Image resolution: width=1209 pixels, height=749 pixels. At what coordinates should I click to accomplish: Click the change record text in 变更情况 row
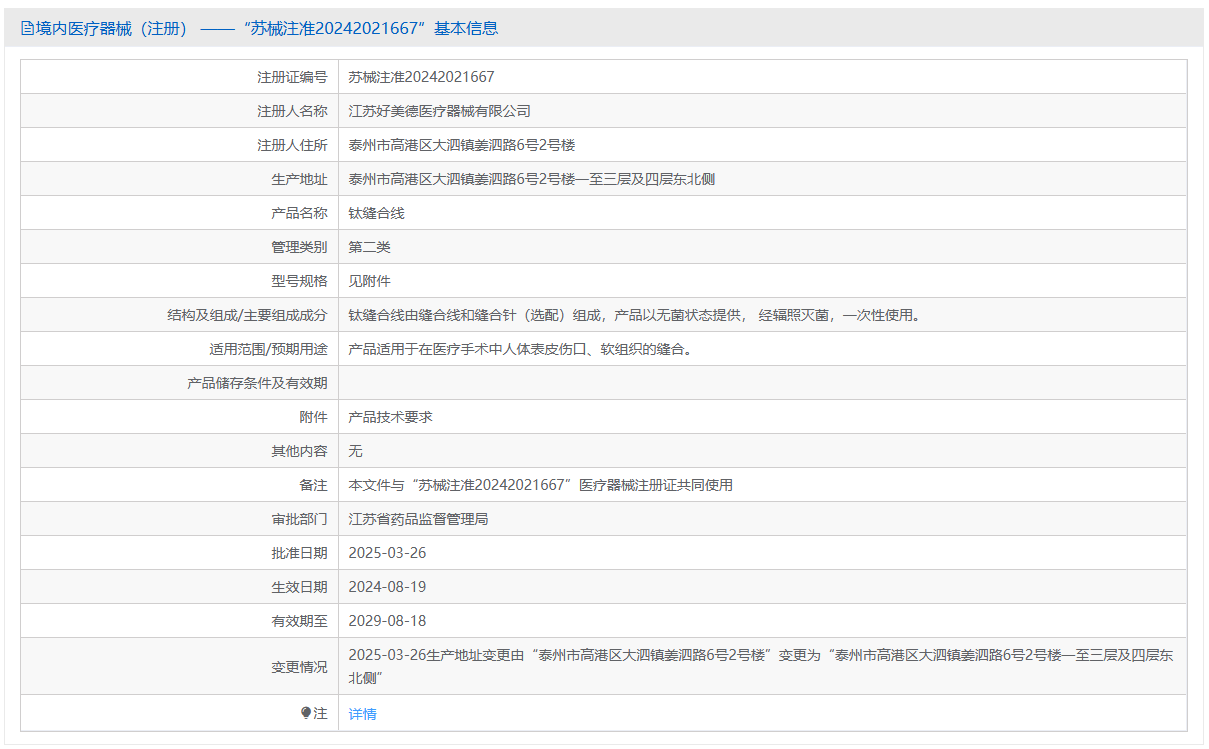[x=761, y=666]
